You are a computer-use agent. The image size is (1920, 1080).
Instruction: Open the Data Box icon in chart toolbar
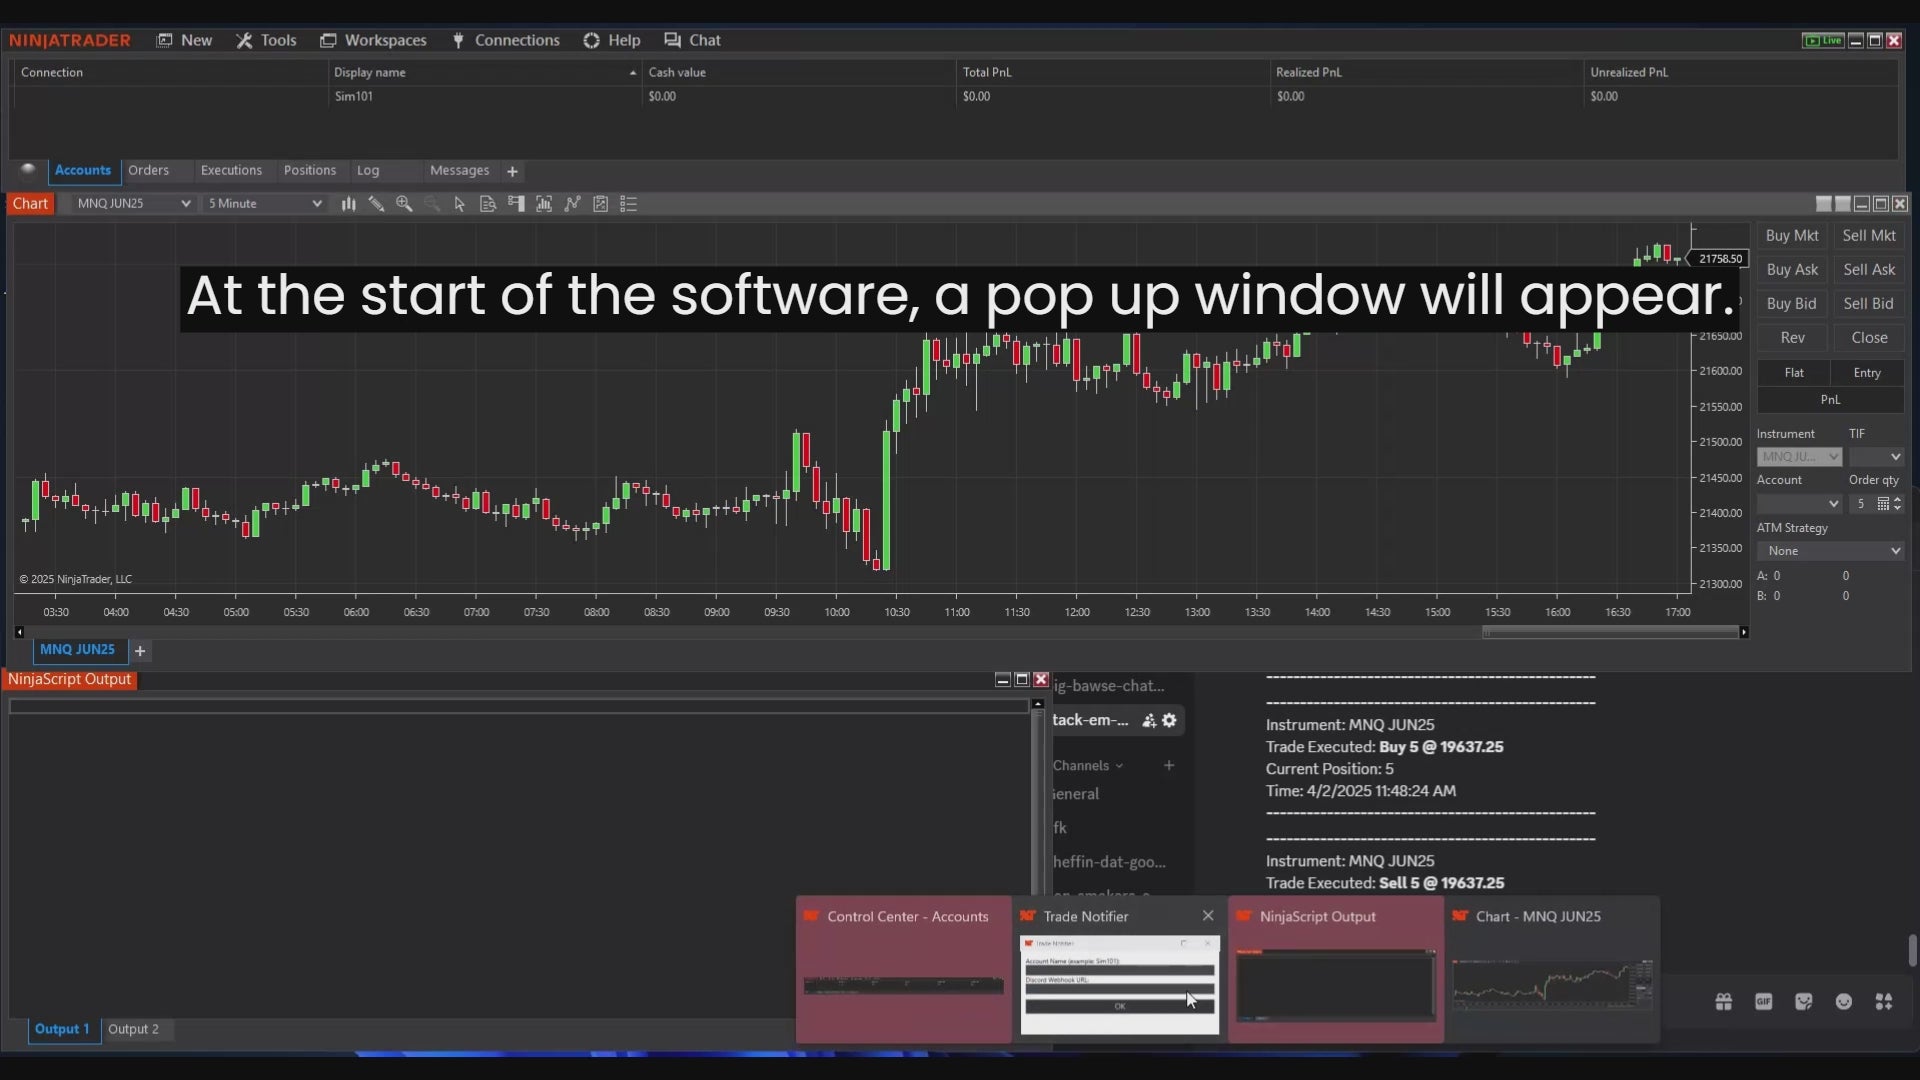pos(488,204)
